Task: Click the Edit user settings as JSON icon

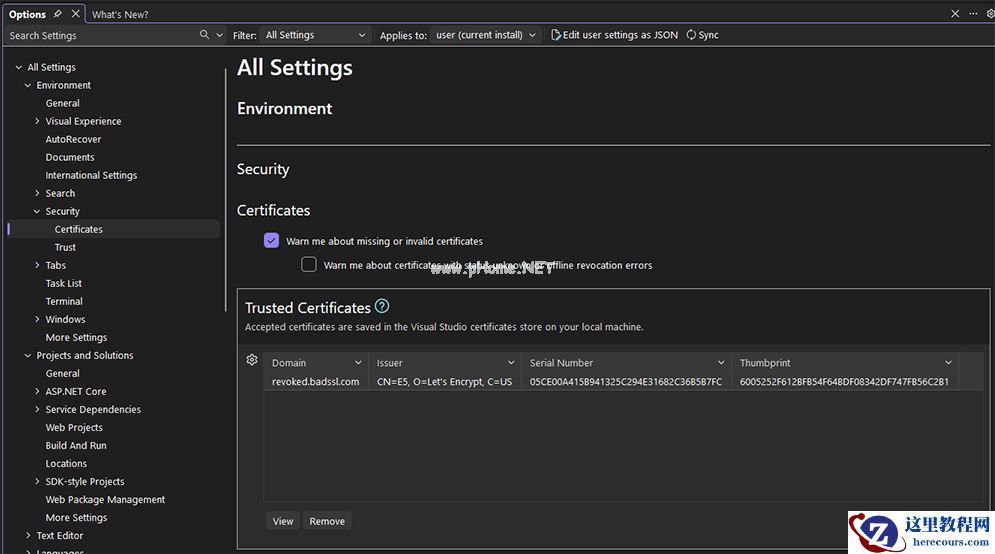Action: coord(556,35)
